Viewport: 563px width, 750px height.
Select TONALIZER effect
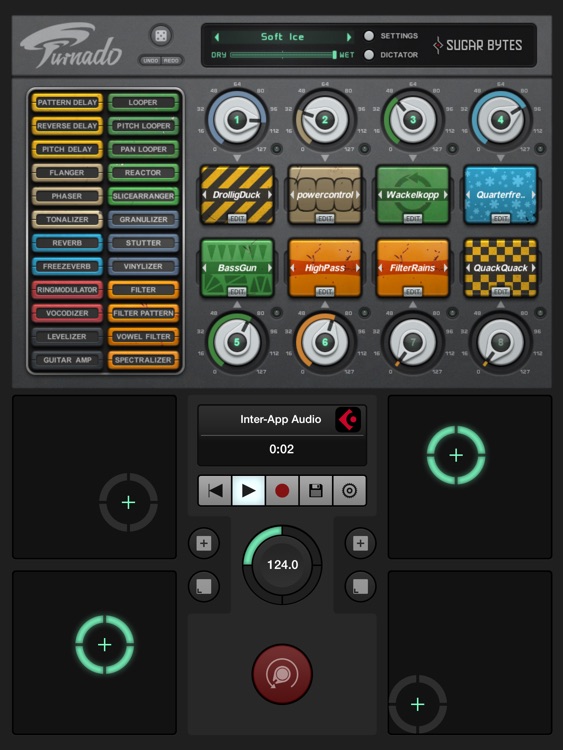[67, 220]
